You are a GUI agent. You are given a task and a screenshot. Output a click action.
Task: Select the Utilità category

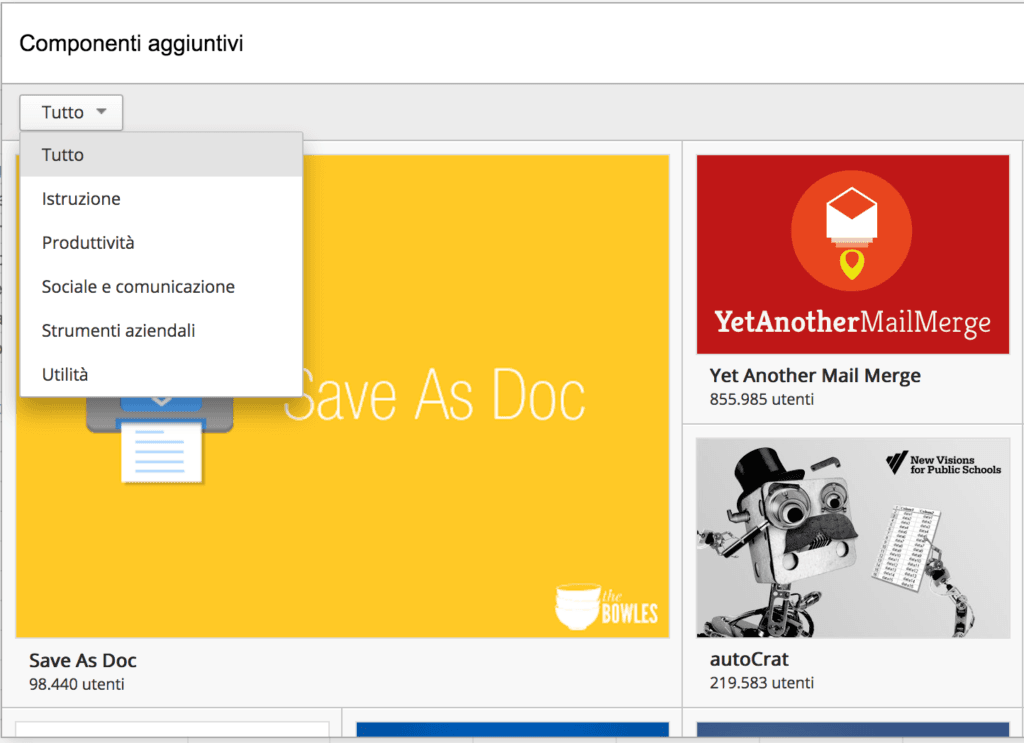pyautogui.click(x=161, y=374)
